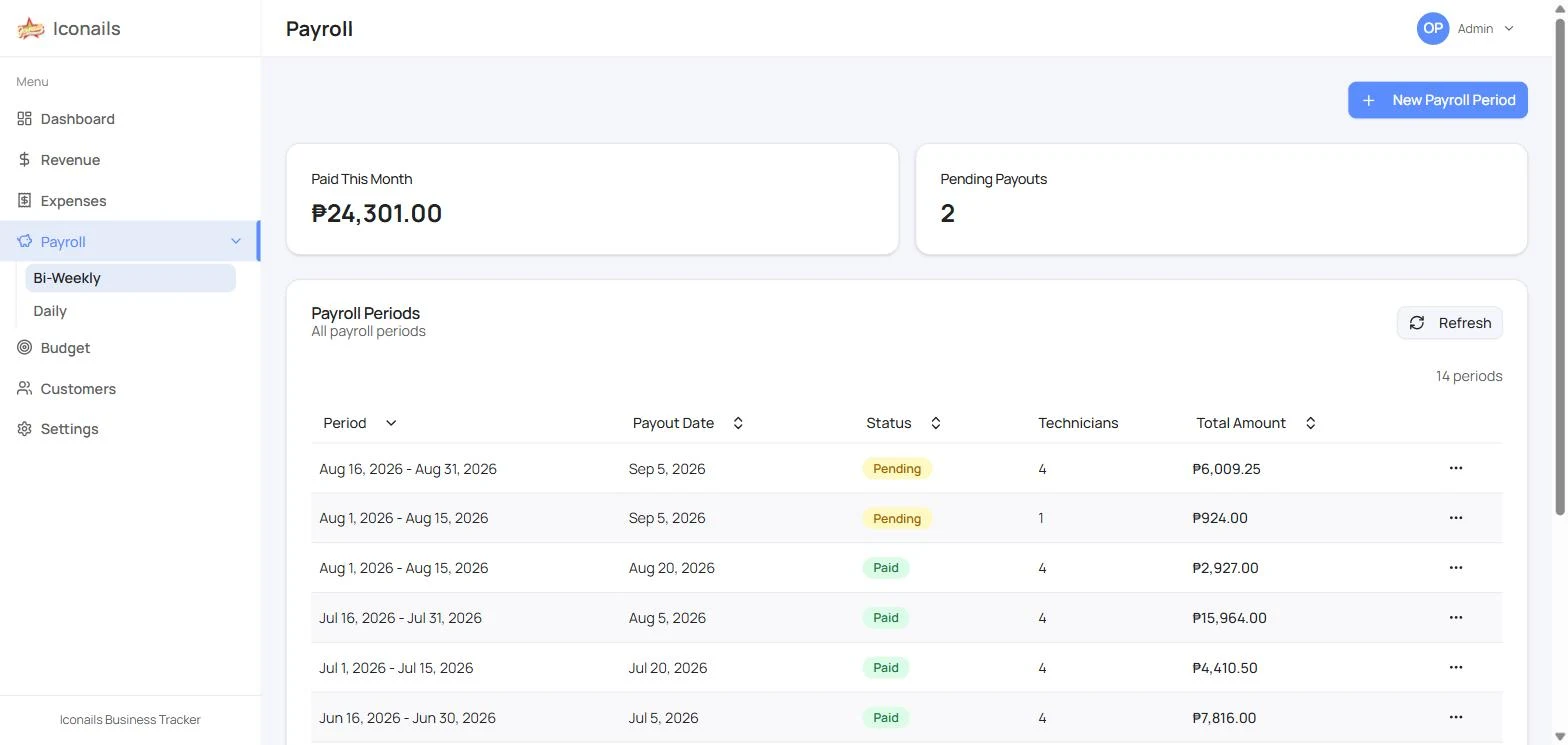Sort by Period column header
The height and width of the screenshot is (745, 1568).
[x=360, y=423]
